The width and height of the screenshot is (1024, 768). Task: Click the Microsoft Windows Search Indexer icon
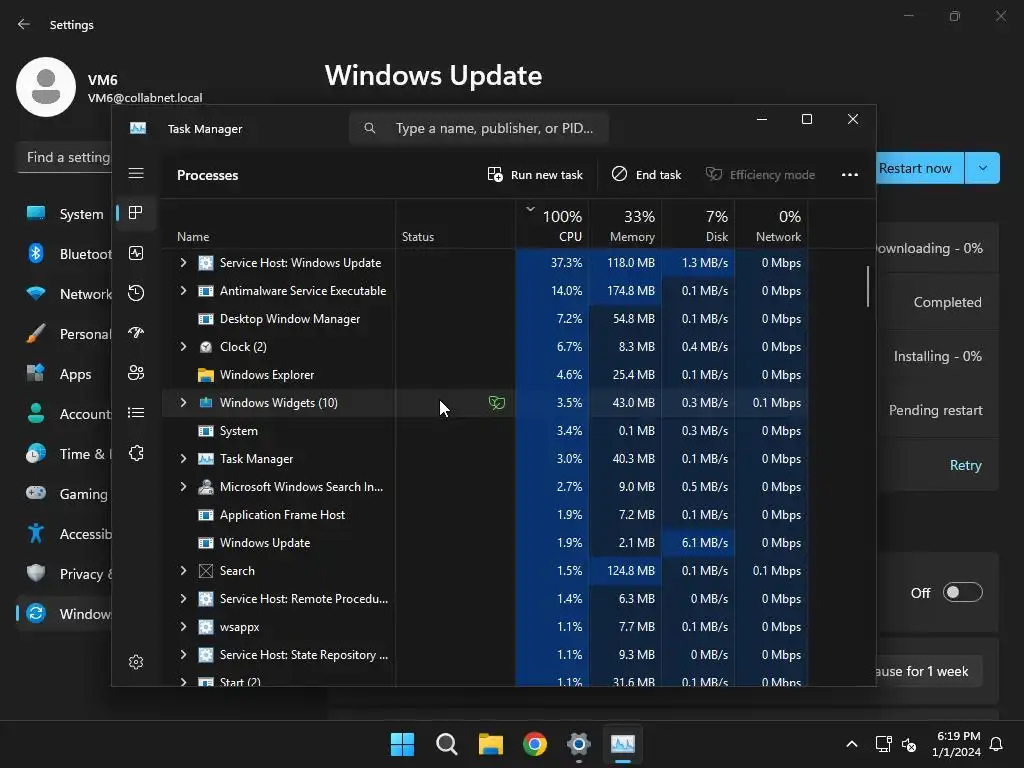206,487
